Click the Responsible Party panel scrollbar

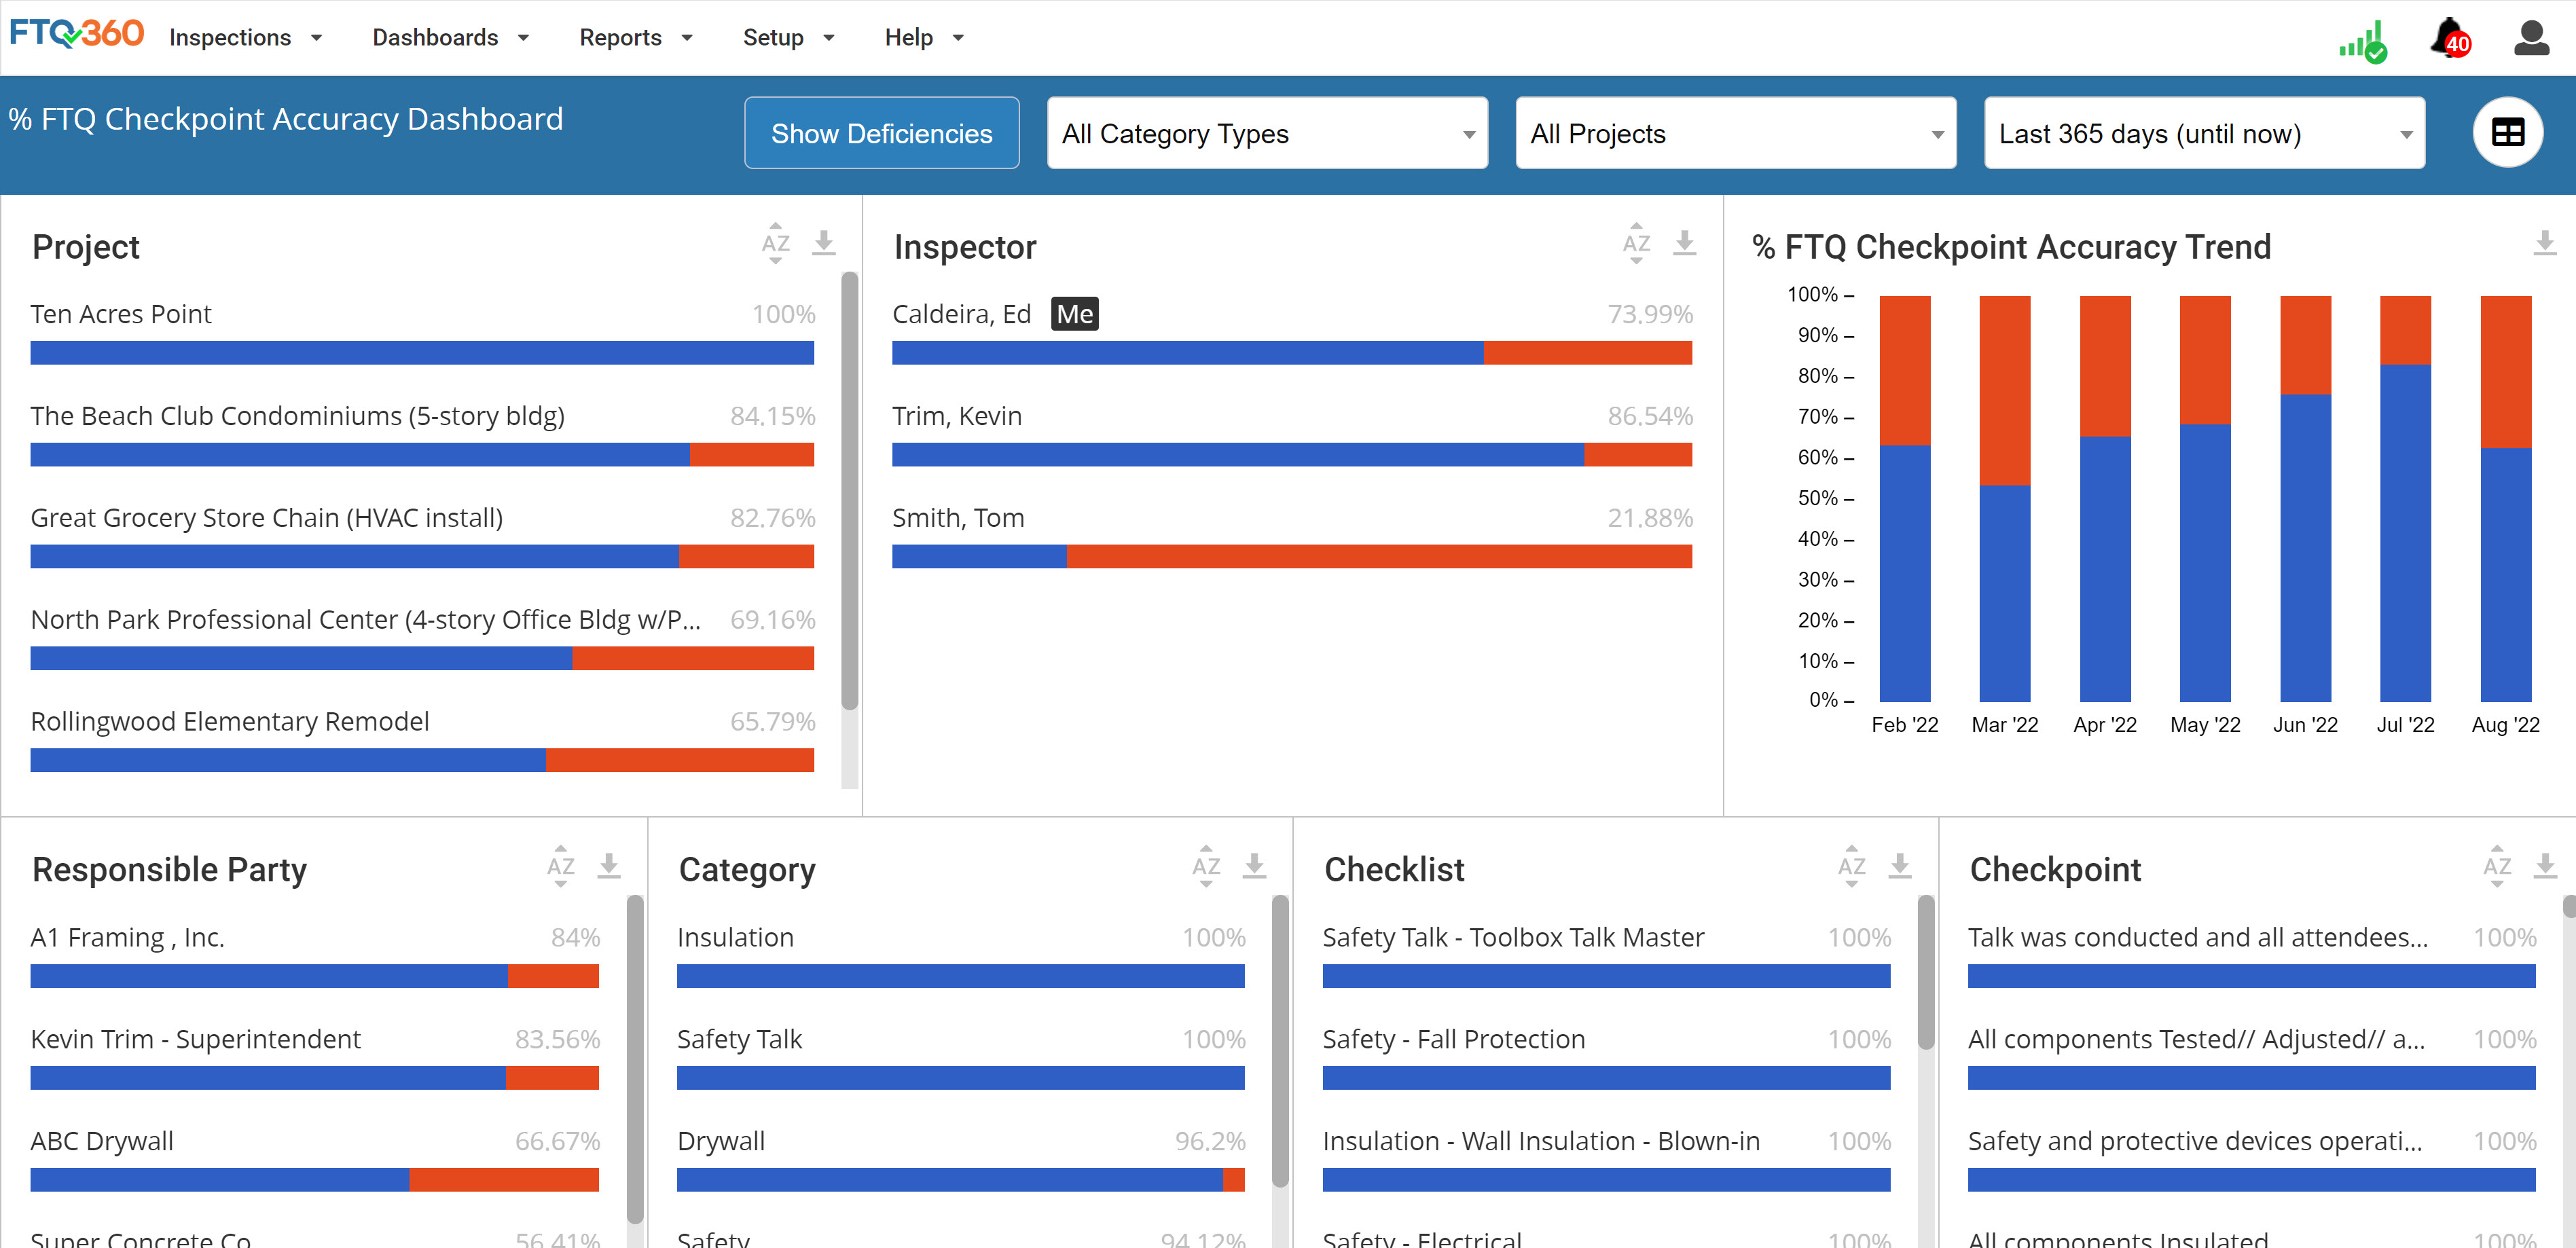[x=634, y=1060]
